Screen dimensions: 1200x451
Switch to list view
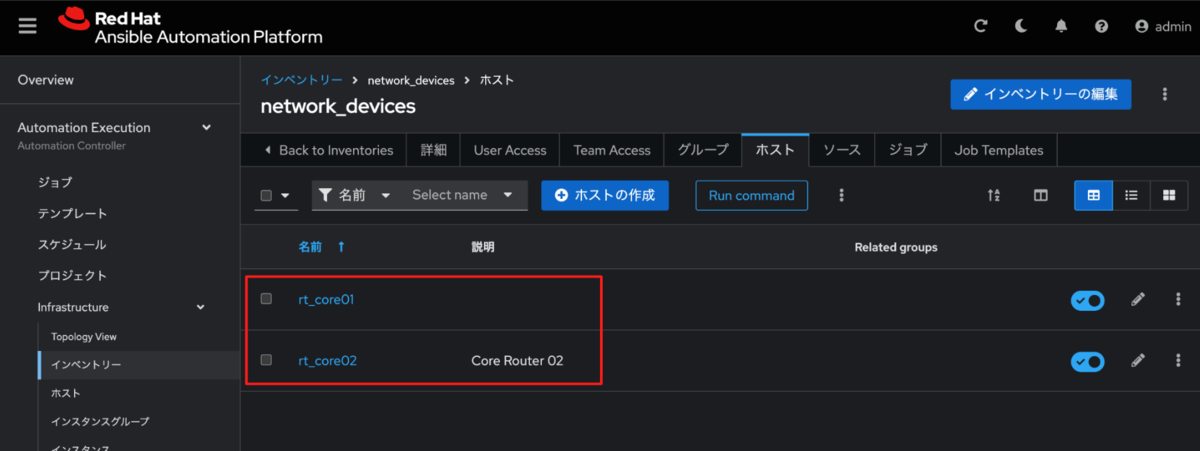[1131, 195]
